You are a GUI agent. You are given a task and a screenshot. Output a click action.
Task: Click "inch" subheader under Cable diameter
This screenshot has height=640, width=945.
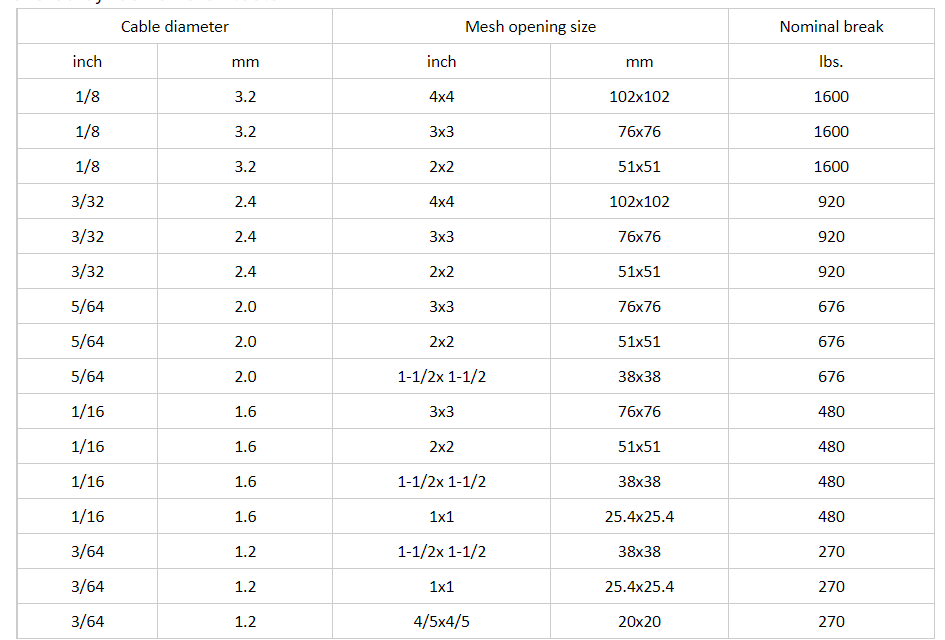(x=87, y=62)
